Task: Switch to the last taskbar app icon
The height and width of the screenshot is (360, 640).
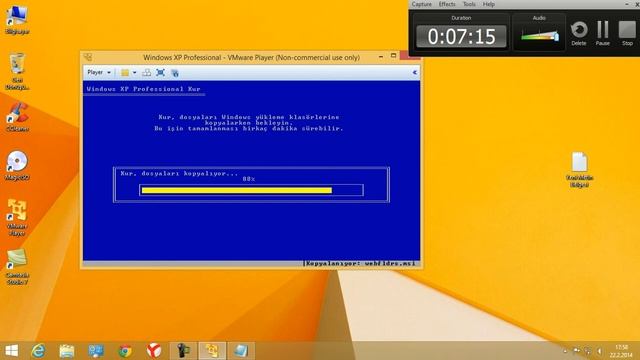Action: (241, 351)
